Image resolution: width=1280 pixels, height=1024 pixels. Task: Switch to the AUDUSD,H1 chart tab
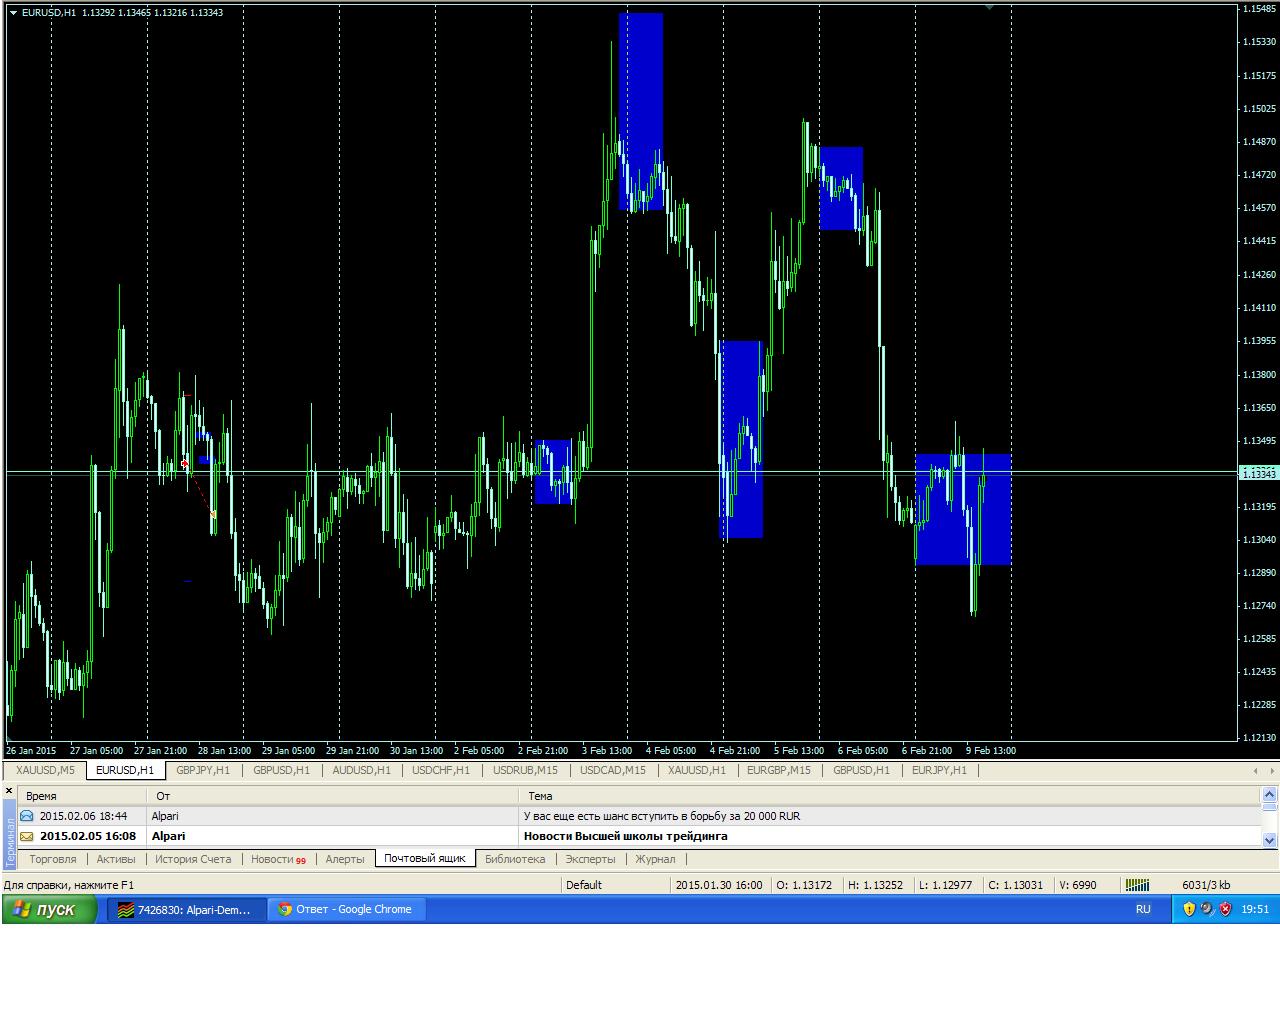click(361, 770)
